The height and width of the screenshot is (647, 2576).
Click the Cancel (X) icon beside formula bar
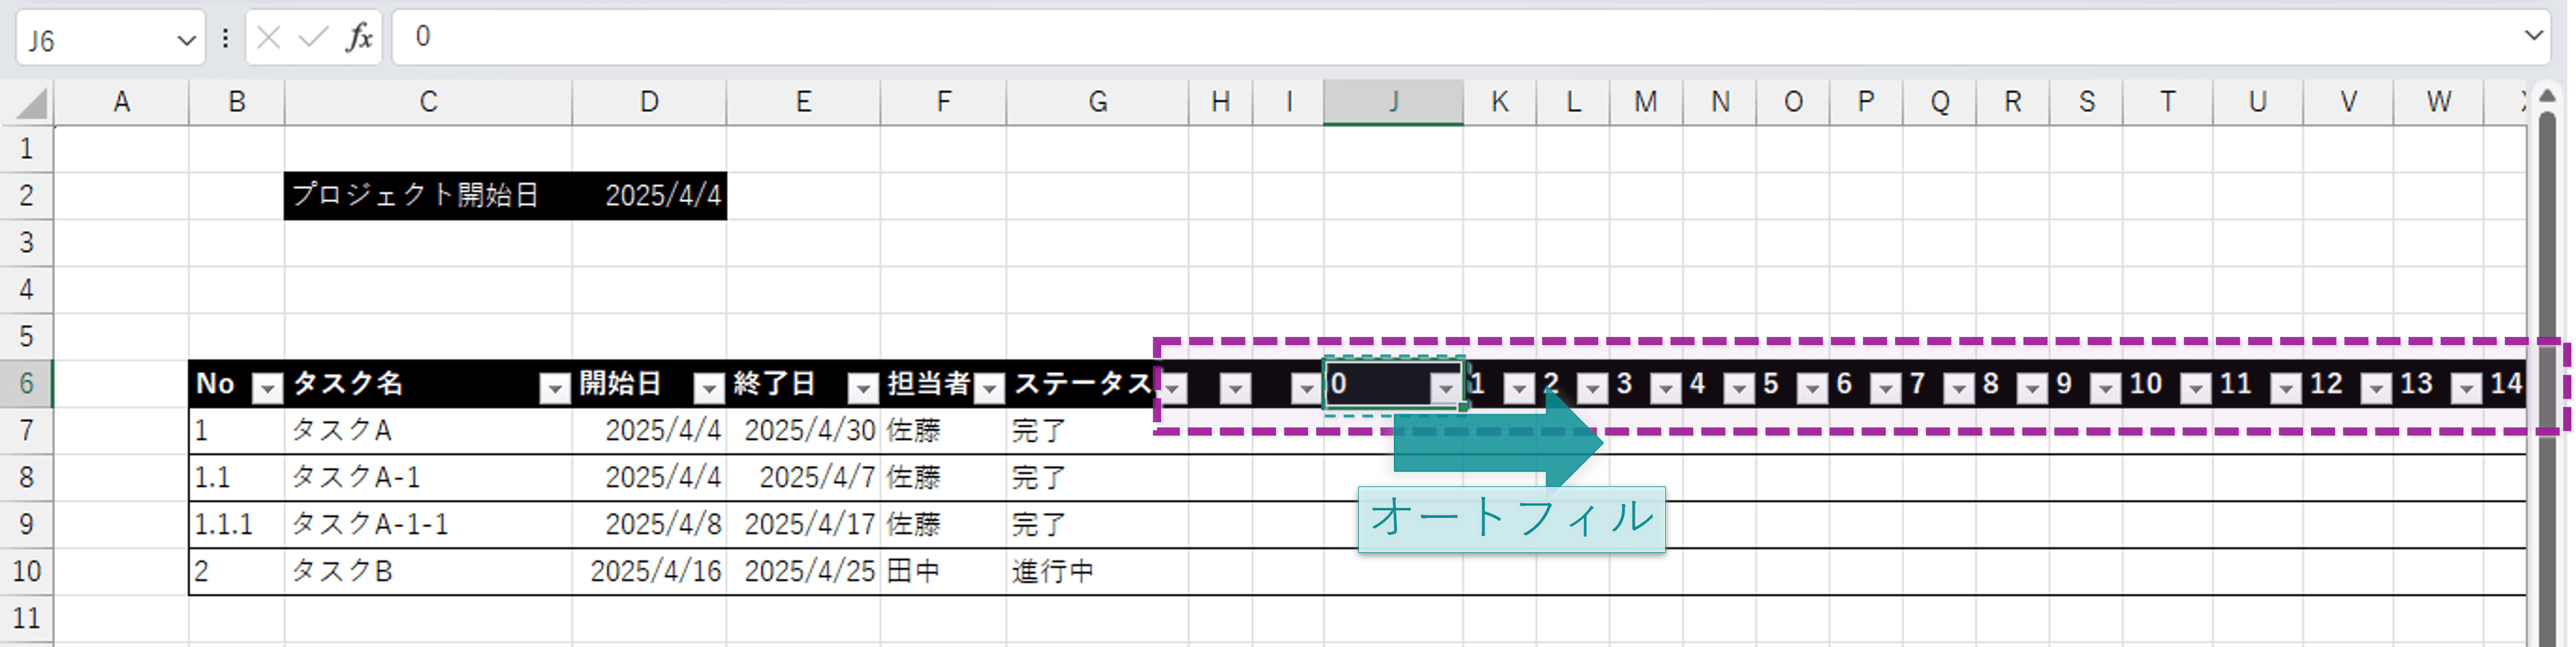click(x=266, y=37)
